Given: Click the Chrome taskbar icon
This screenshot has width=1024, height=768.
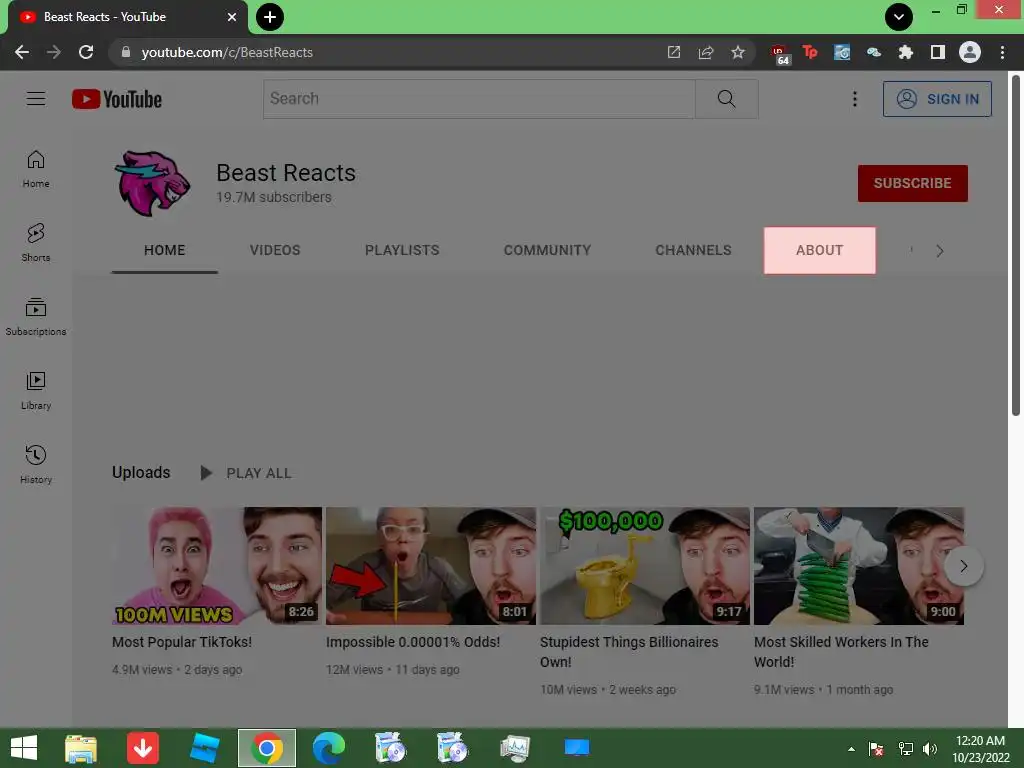Looking at the screenshot, I should (266, 748).
